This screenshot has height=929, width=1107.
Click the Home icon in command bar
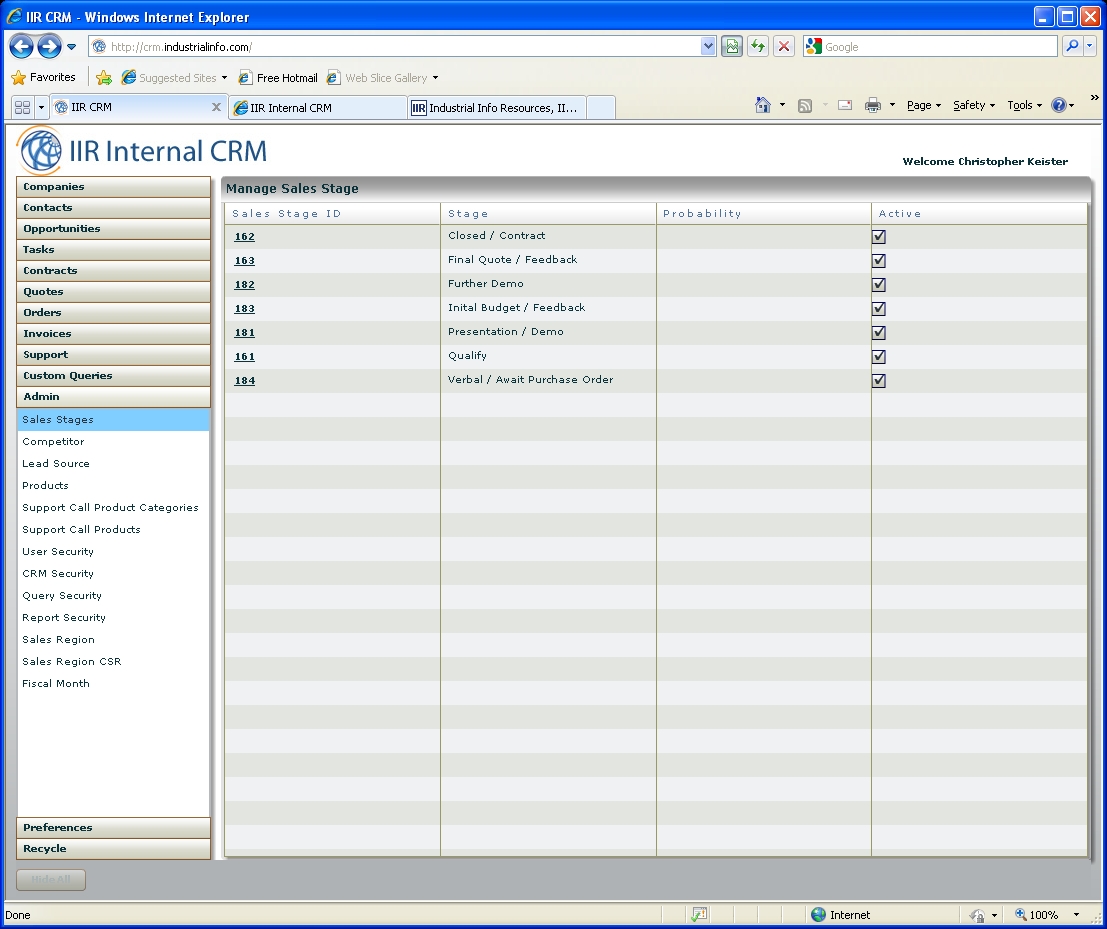(763, 105)
